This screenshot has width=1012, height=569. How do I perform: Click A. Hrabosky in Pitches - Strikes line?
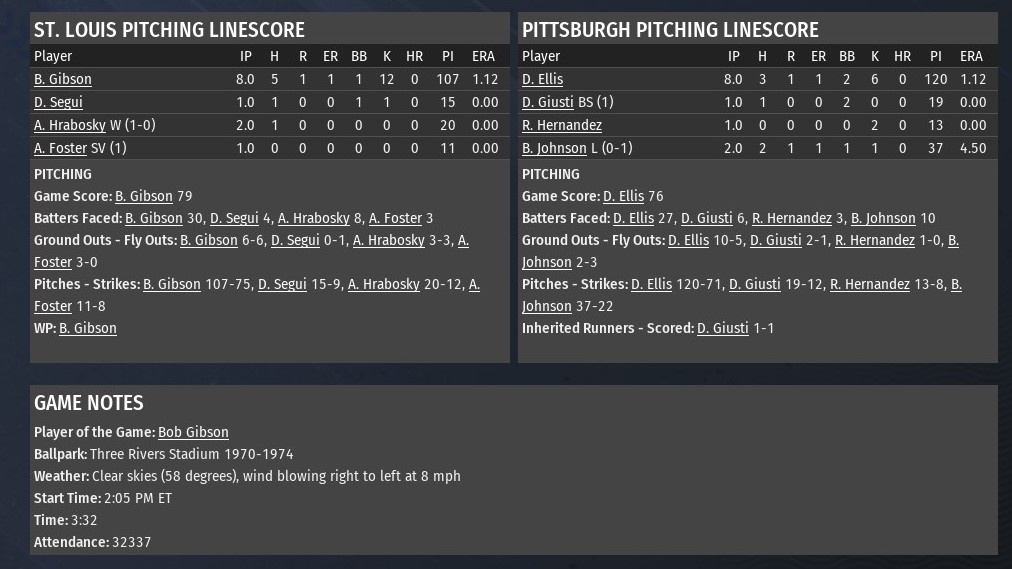coord(384,284)
